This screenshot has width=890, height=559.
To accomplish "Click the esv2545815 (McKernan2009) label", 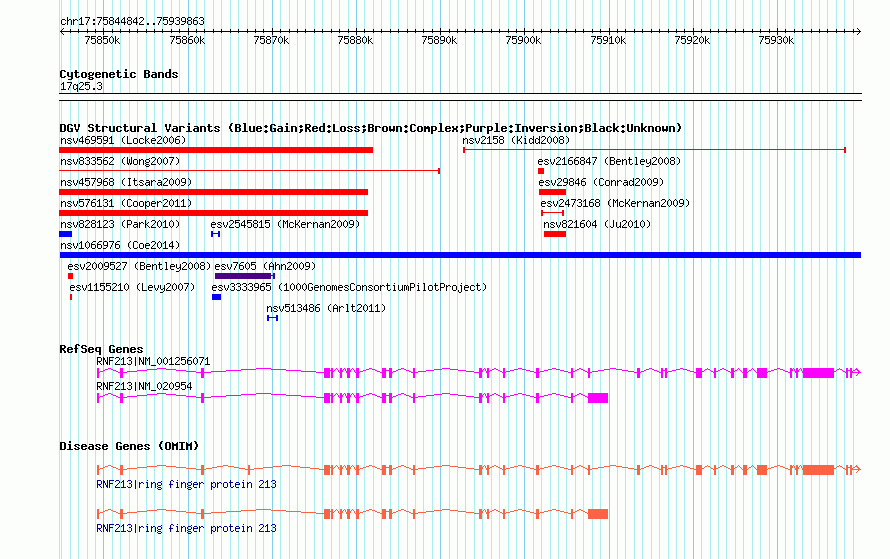I will (x=286, y=224).
